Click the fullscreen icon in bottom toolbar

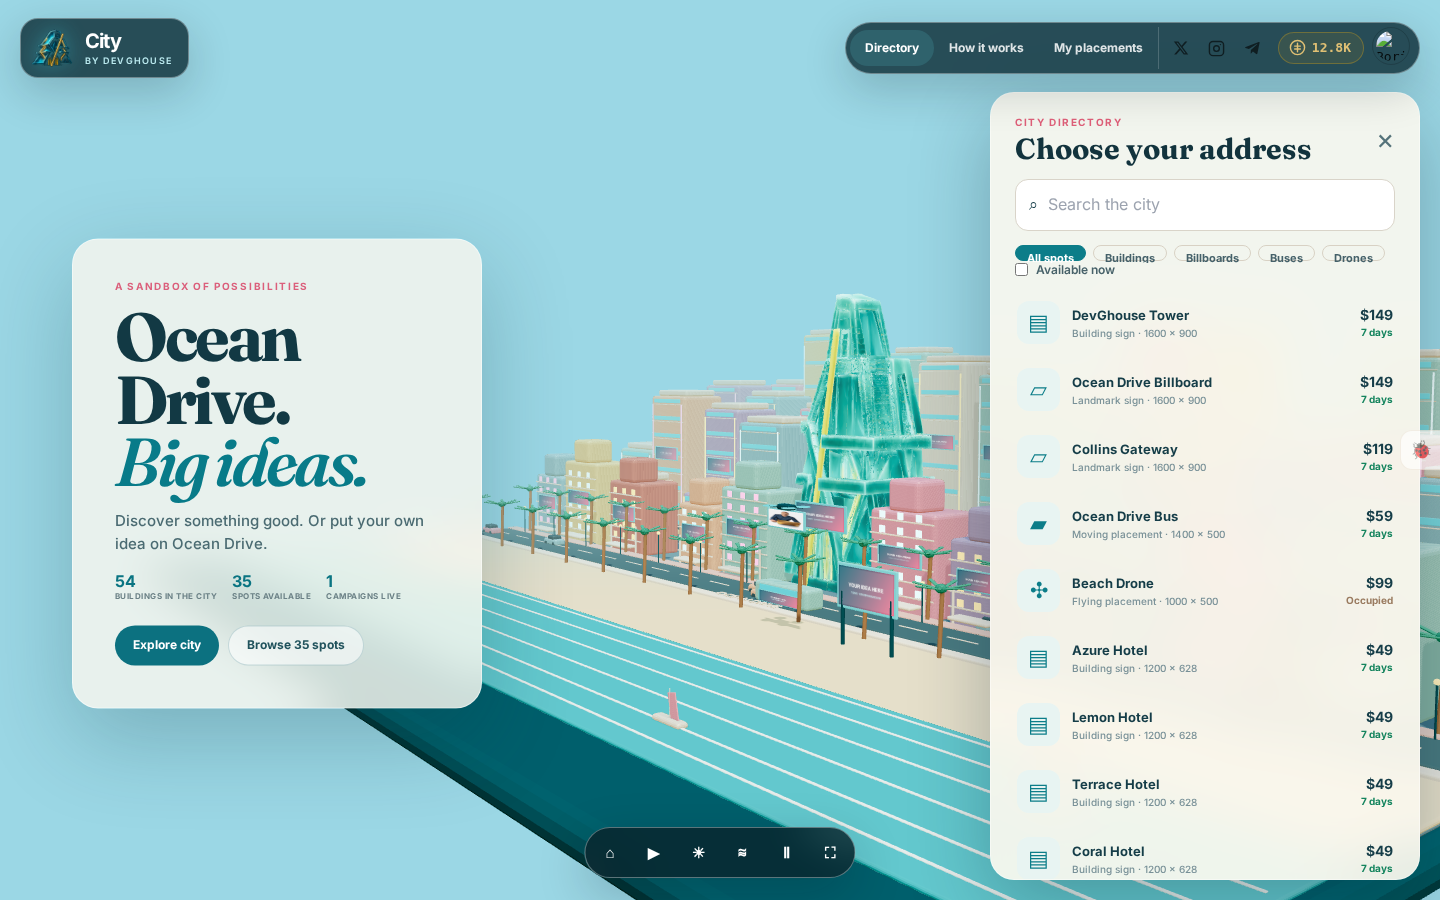point(830,853)
